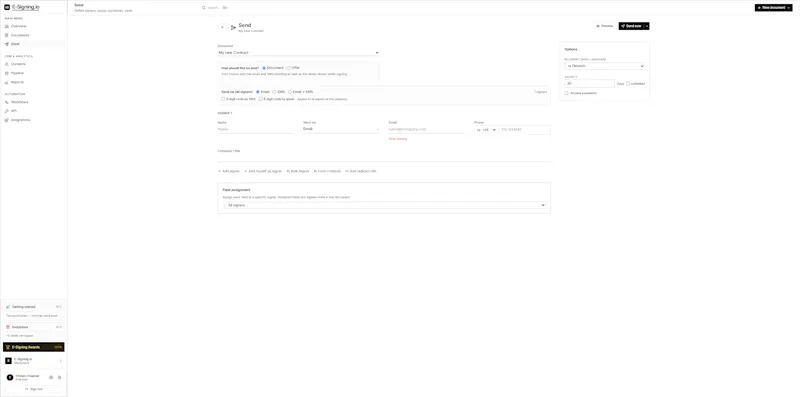
Task: Click the first icon beside user name
Action: (51, 378)
